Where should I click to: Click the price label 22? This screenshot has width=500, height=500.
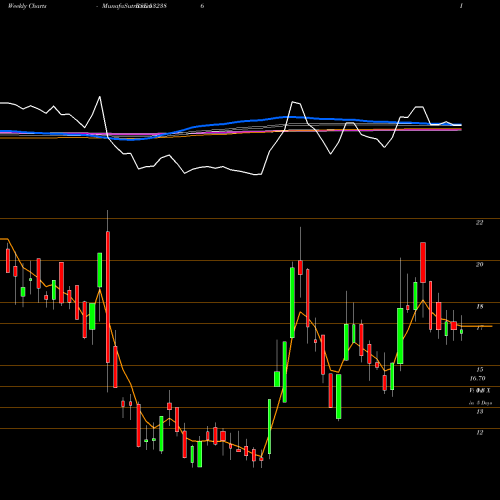479,223
